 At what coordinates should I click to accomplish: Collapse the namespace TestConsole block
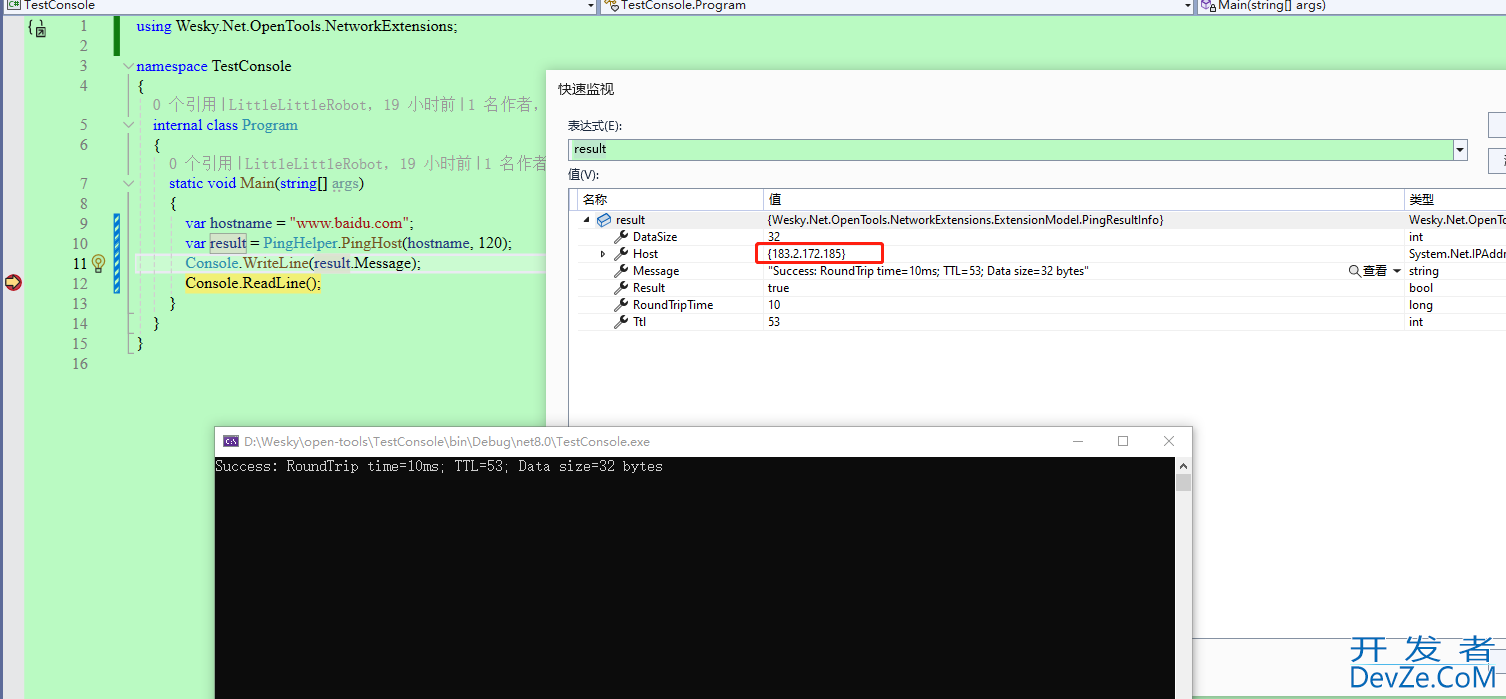click(x=127, y=67)
